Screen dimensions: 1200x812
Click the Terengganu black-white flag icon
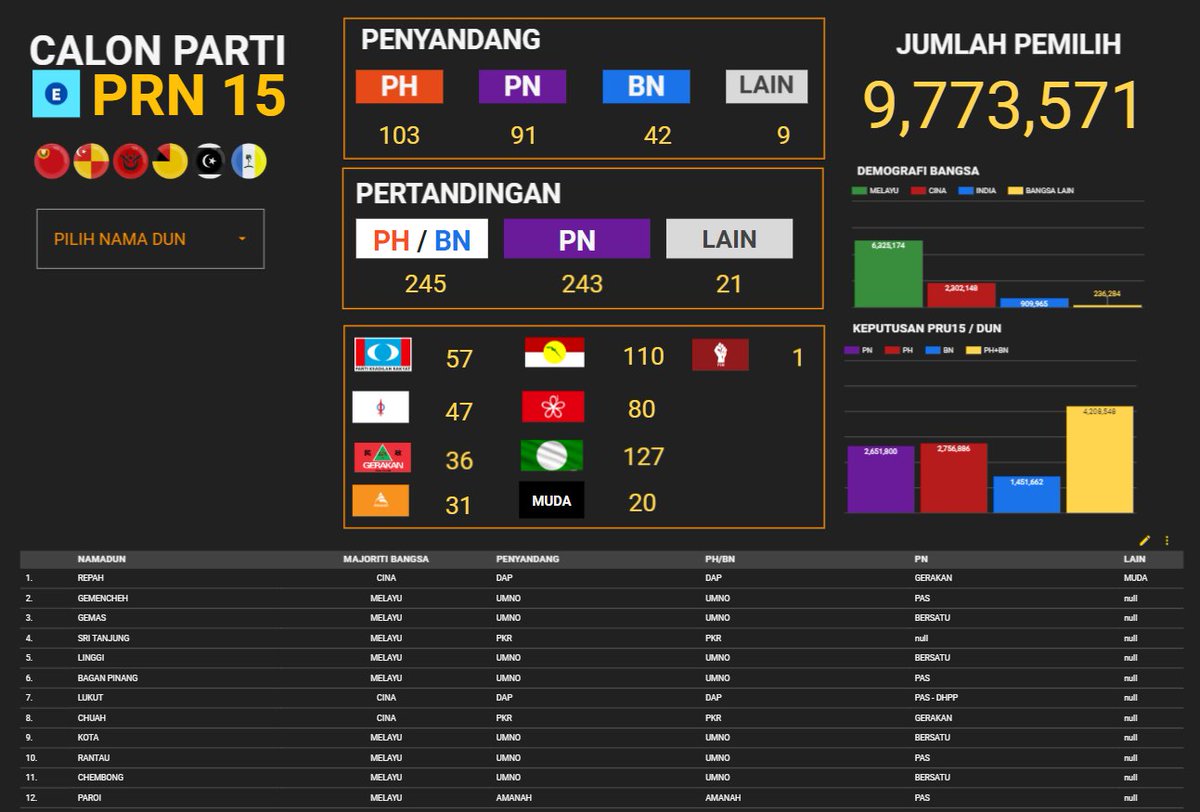(x=210, y=161)
